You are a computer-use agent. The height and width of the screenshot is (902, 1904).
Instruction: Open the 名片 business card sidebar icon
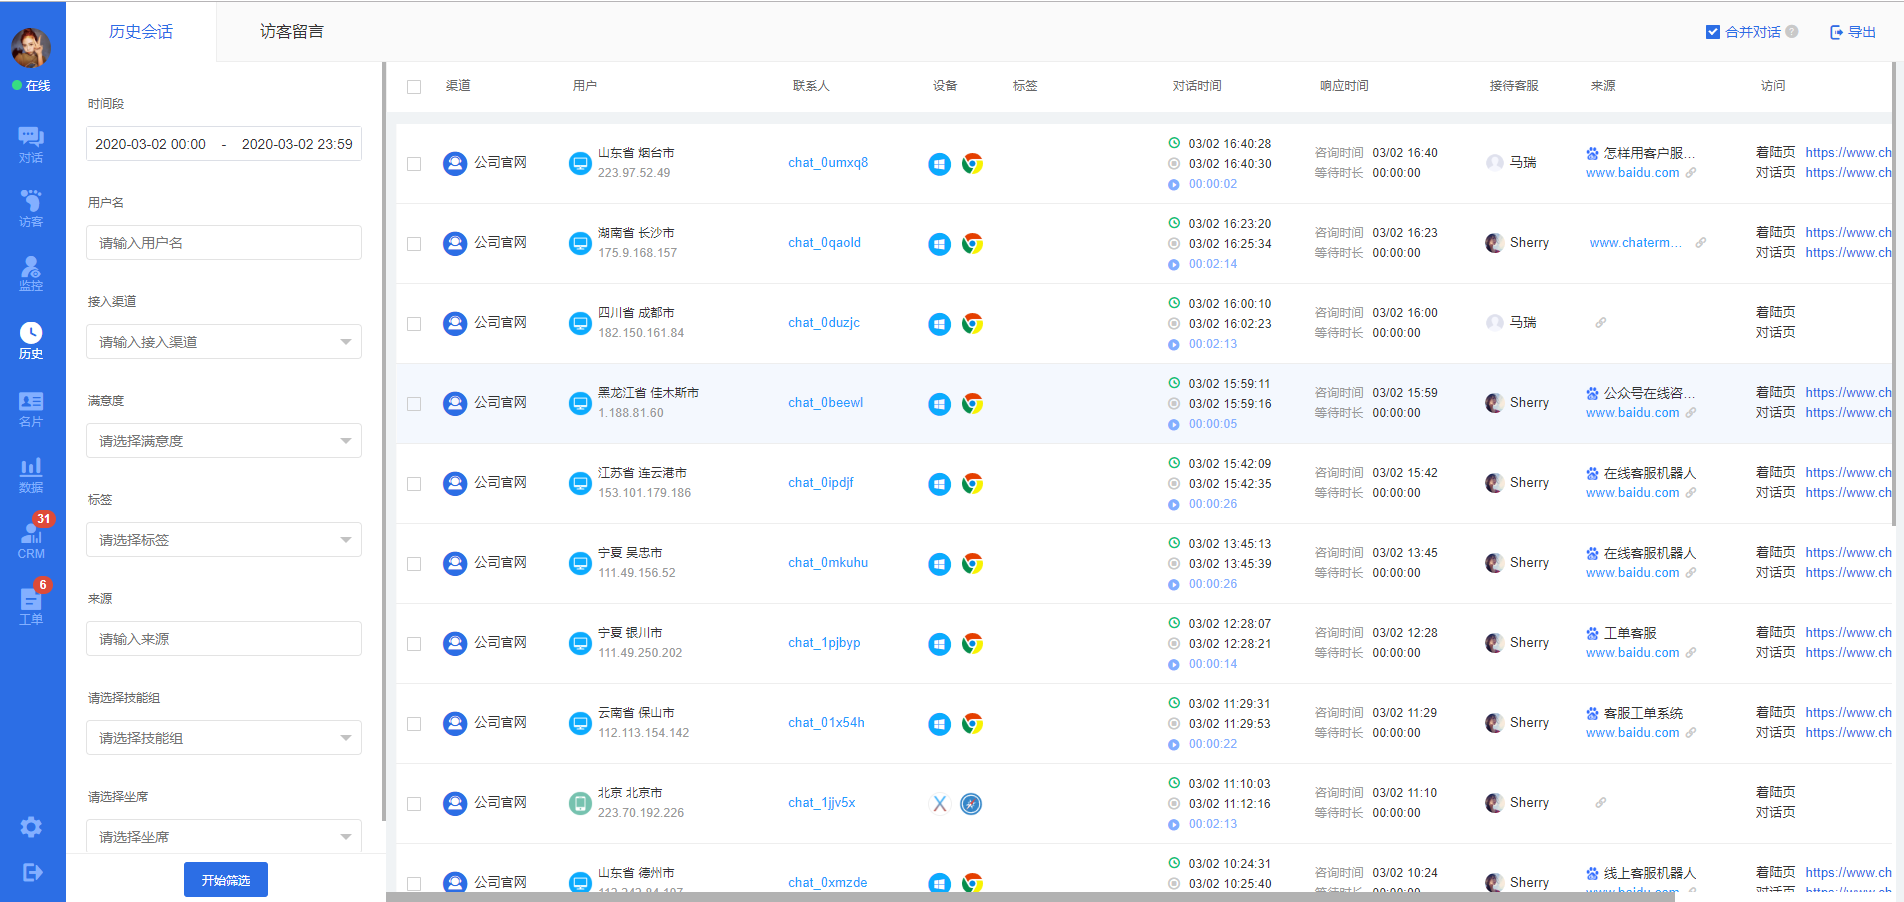[x=31, y=408]
